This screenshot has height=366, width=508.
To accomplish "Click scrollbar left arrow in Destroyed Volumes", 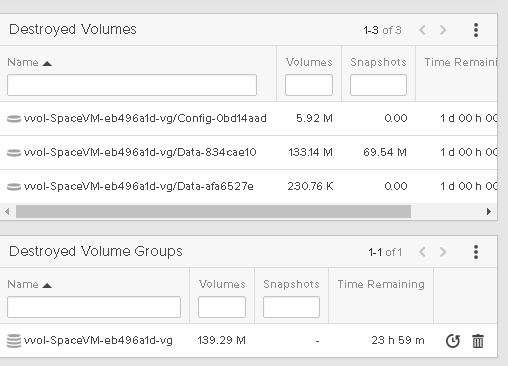I will pos(7,212).
